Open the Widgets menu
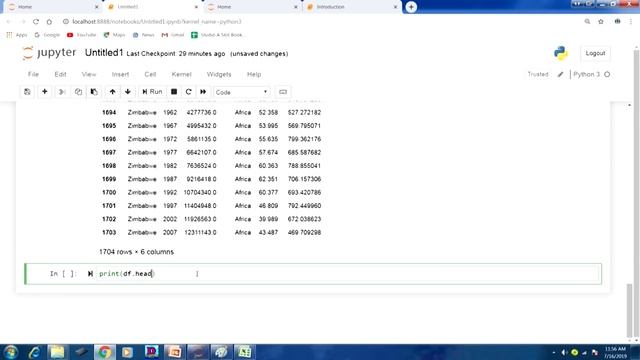This screenshot has width=640, height=360. coord(219,74)
